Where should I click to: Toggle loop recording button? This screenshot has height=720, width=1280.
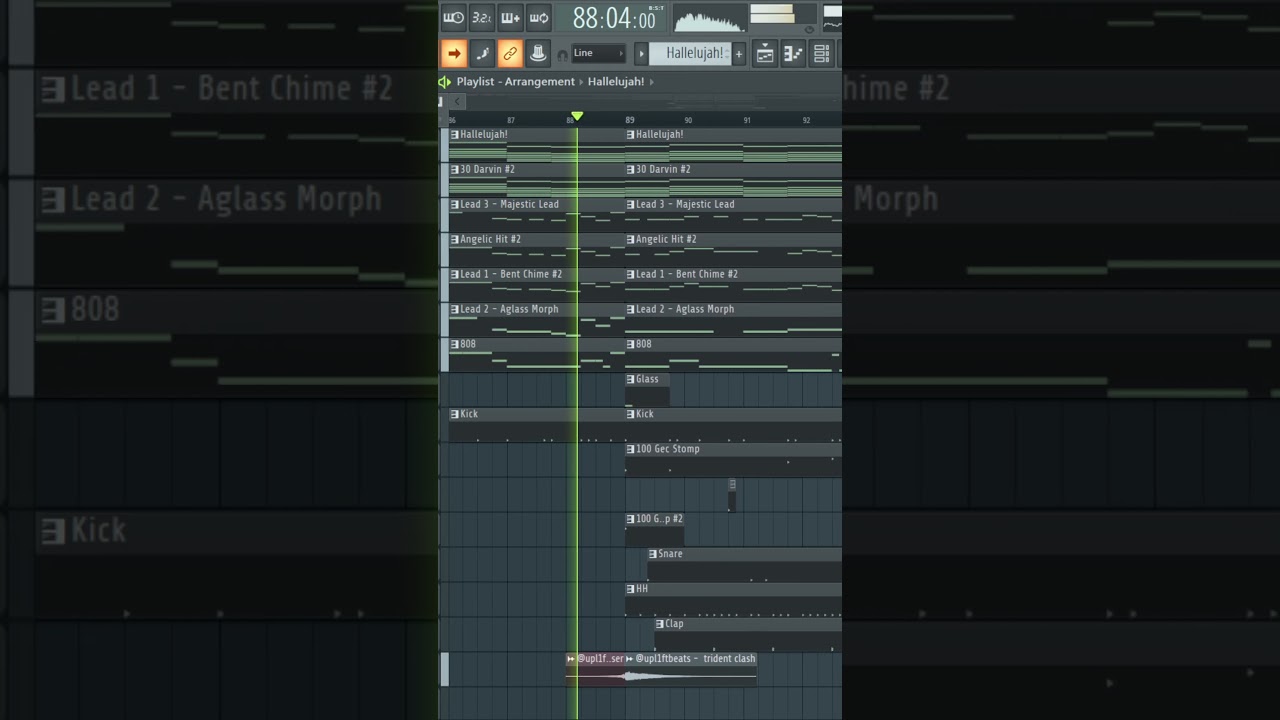pyautogui.click(x=539, y=17)
